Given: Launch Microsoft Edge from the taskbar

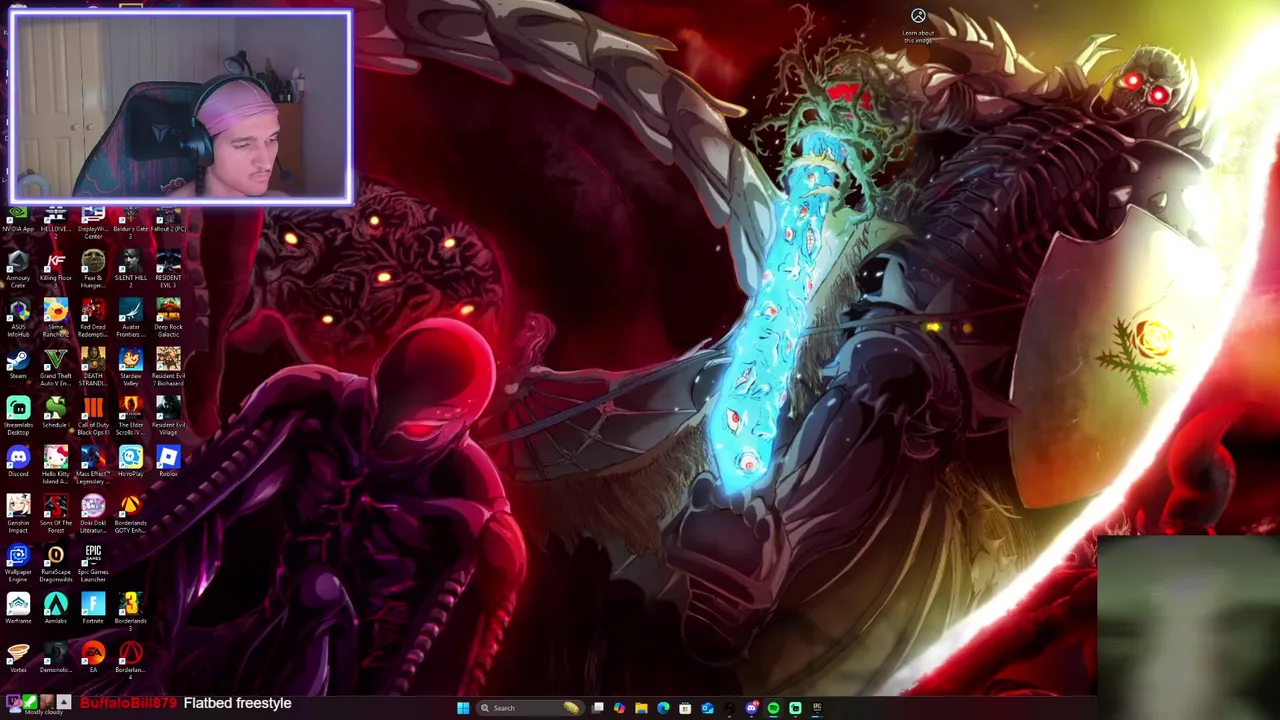Looking at the screenshot, I should tap(663, 708).
